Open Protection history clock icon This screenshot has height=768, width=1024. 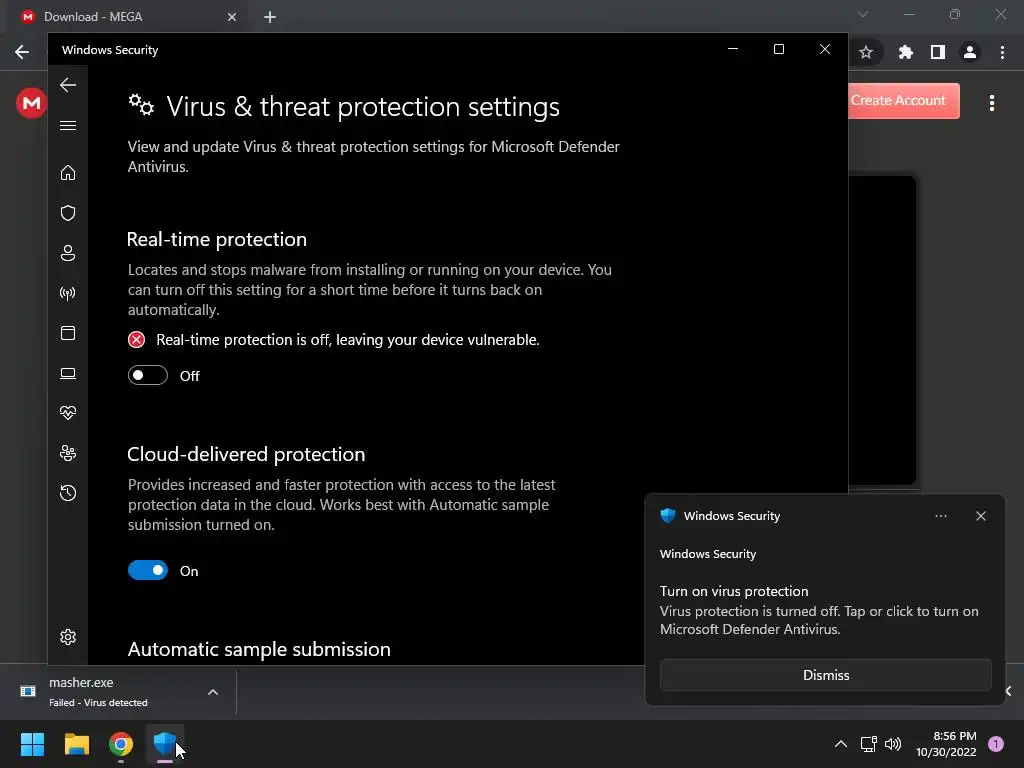coord(68,493)
